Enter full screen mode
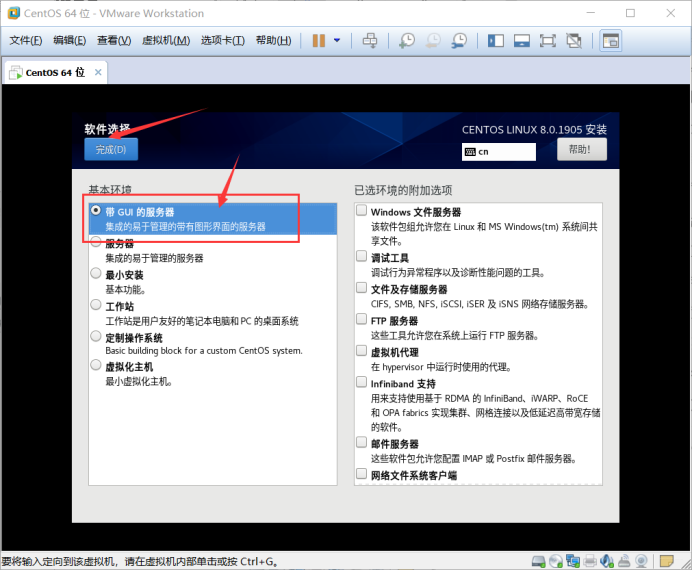Viewport: 692px width, 570px height. (548, 41)
